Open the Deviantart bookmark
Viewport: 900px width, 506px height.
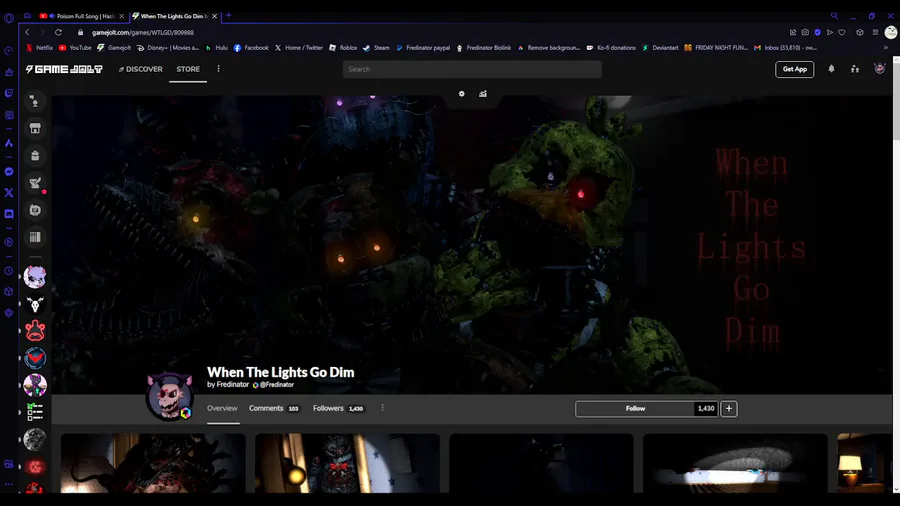tap(660, 48)
